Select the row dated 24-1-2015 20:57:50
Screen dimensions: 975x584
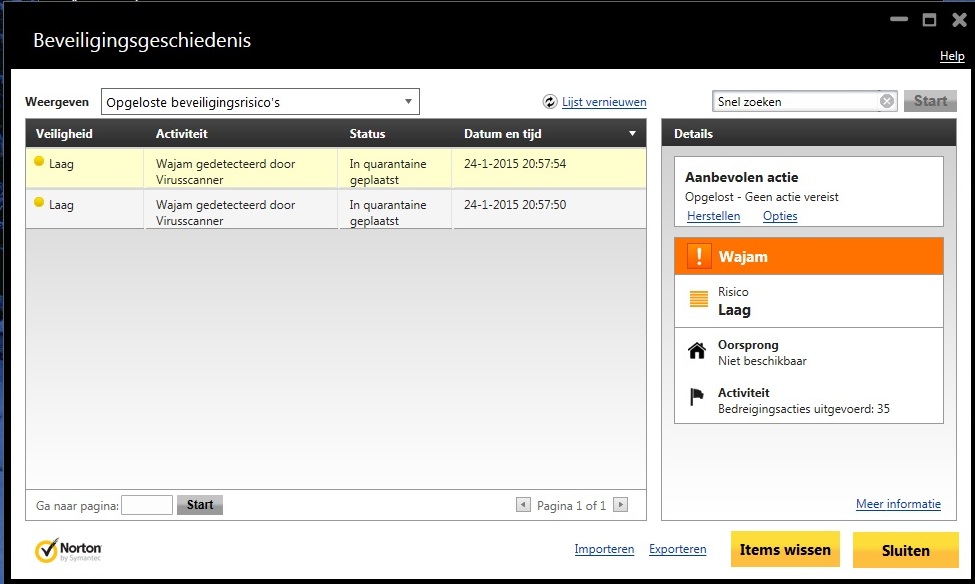point(336,209)
